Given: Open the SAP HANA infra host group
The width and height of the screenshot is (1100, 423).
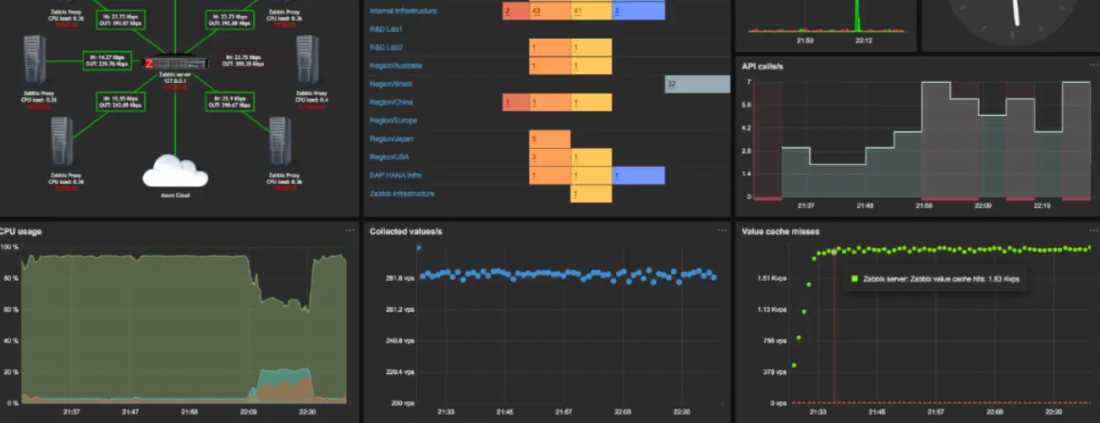Looking at the screenshot, I should [396, 175].
